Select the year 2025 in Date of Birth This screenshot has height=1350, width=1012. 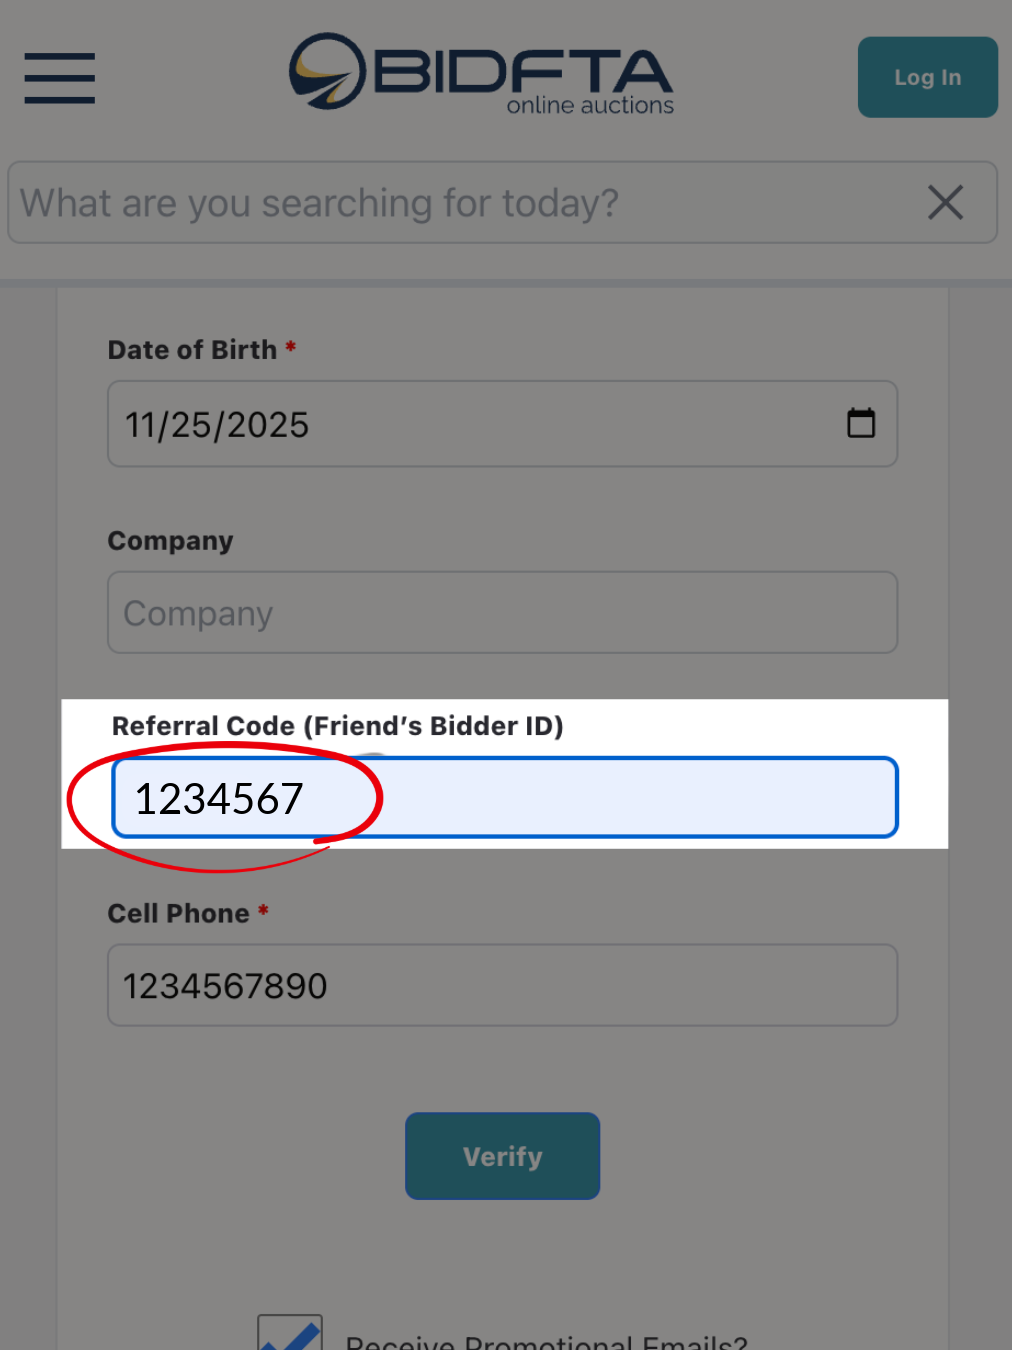tap(268, 425)
